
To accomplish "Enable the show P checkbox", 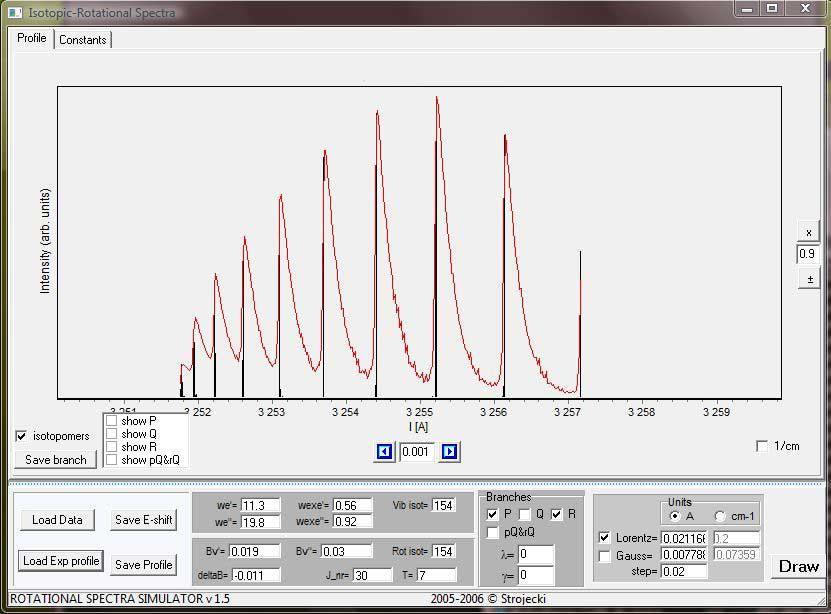I will pos(111,421).
